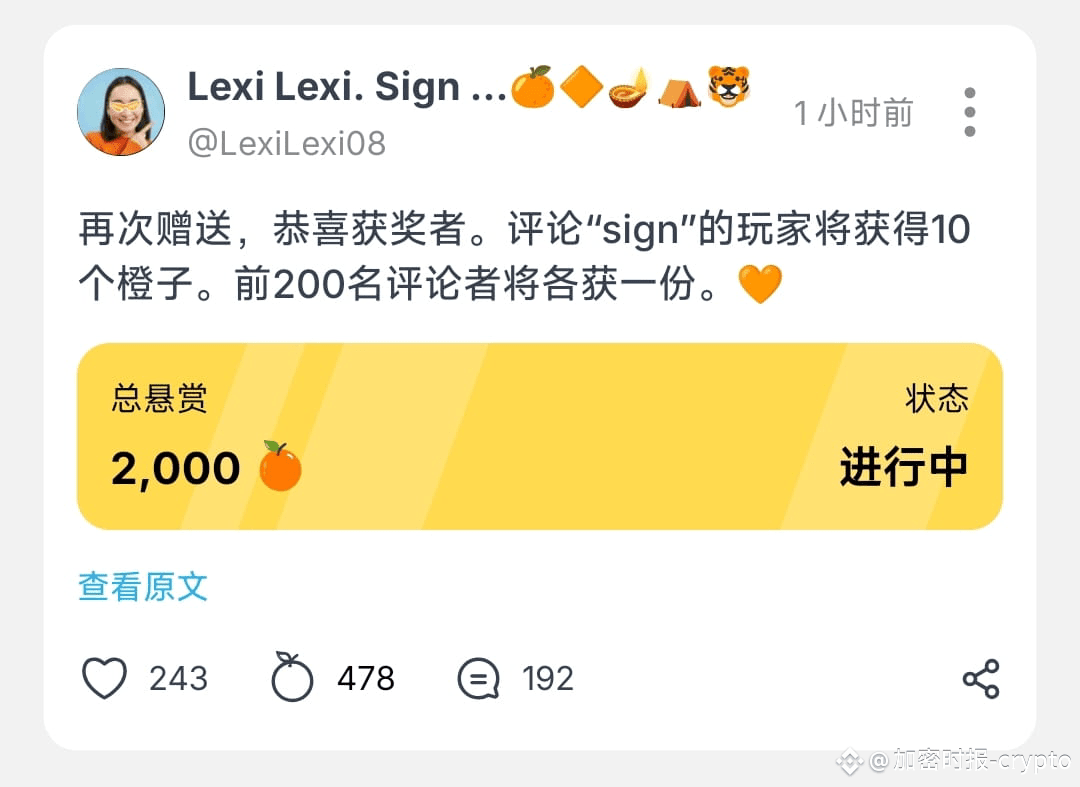The height and width of the screenshot is (787, 1080).
Task: Click the orange diamond emoji in name
Action: click(581, 87)
